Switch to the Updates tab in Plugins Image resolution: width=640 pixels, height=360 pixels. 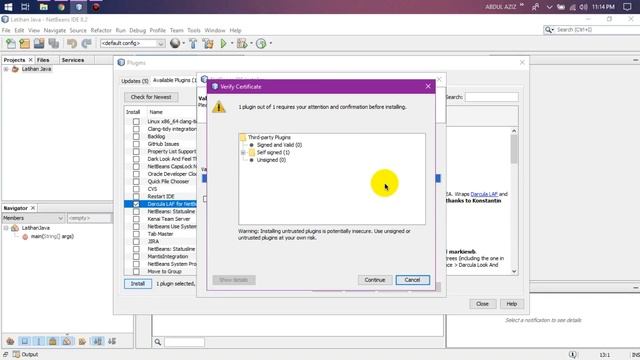(135, 81)
